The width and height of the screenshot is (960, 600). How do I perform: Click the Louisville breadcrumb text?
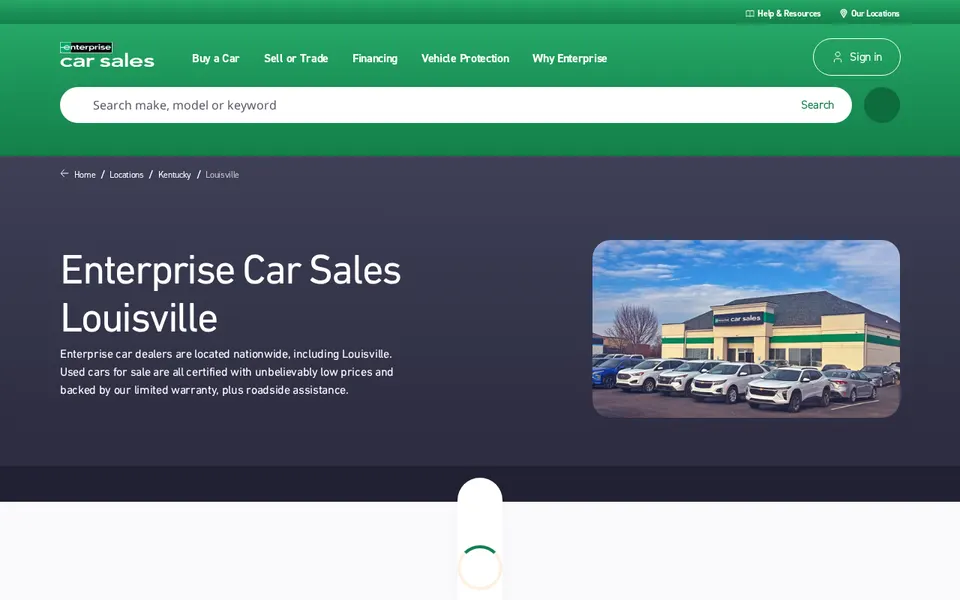222,174
